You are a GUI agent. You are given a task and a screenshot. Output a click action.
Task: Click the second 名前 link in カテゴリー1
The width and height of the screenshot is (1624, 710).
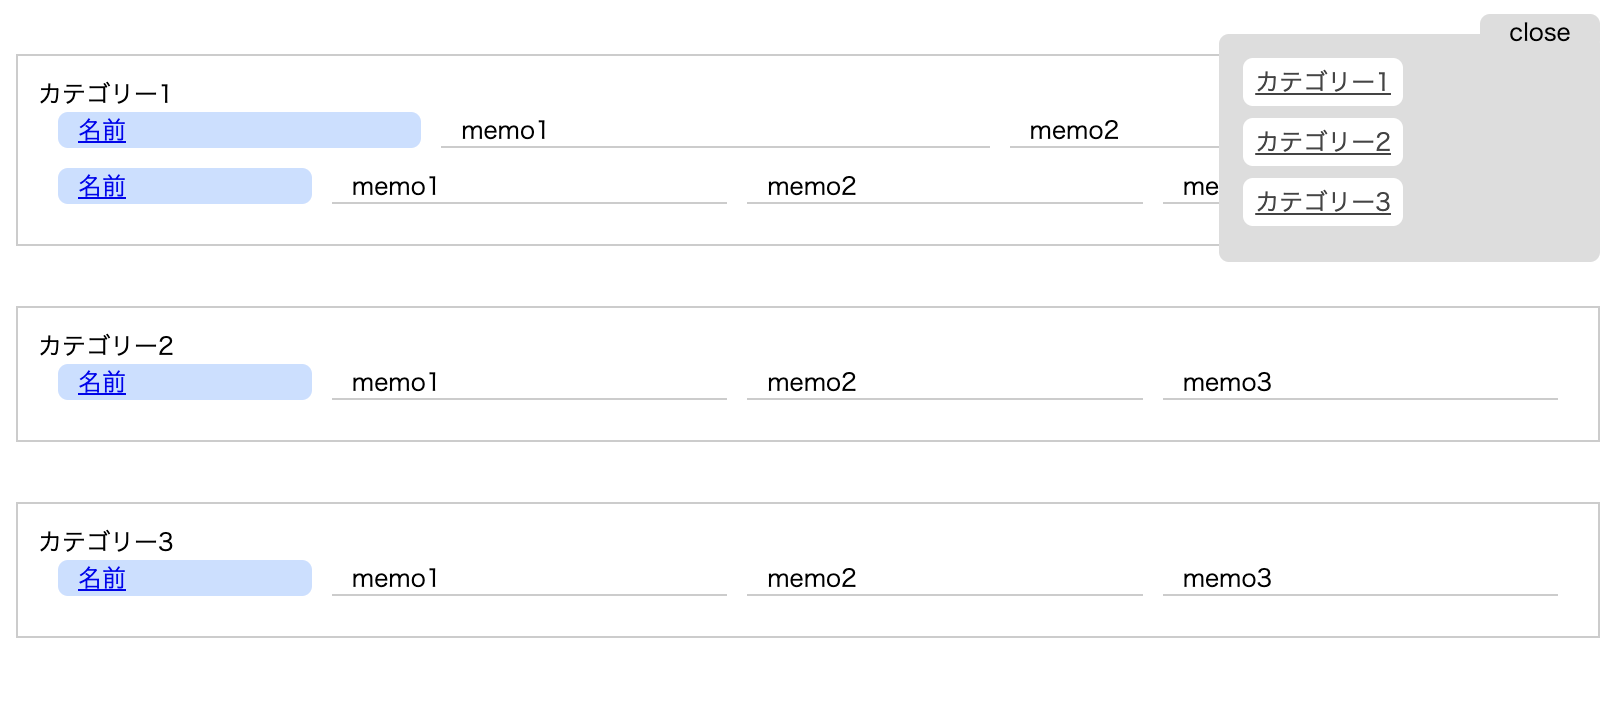(102, 187)
